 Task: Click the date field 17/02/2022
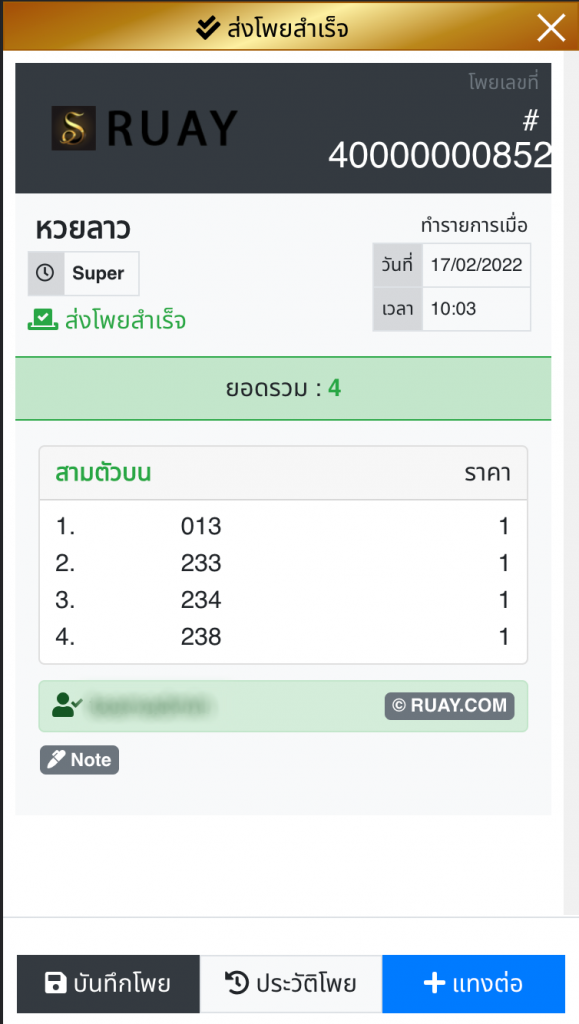tap(476, 265)
